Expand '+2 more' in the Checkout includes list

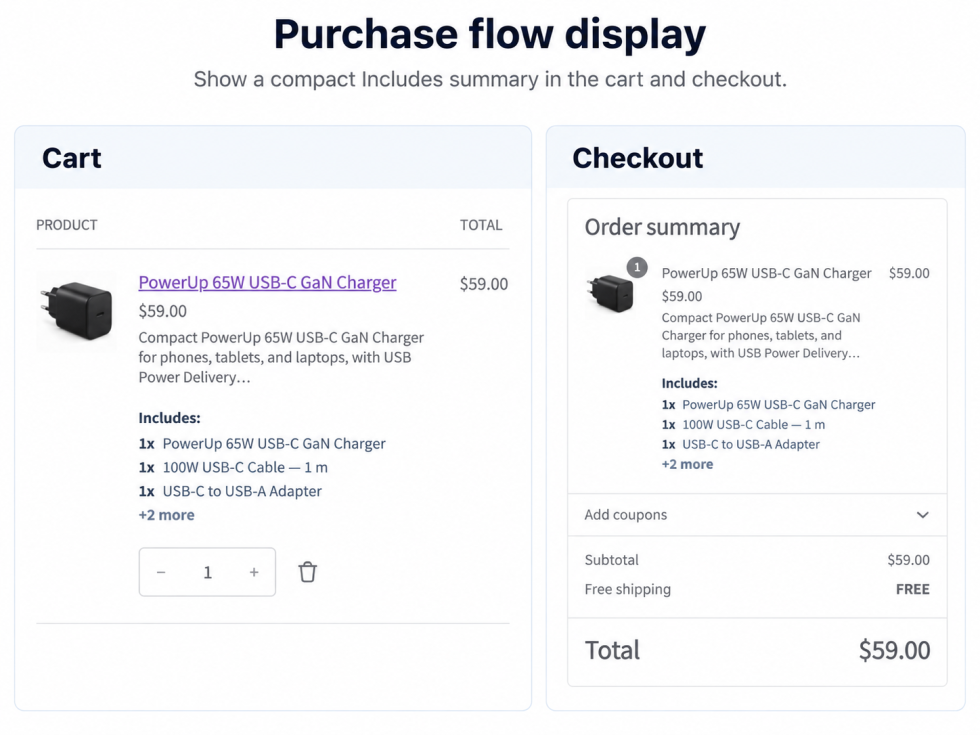688,464
